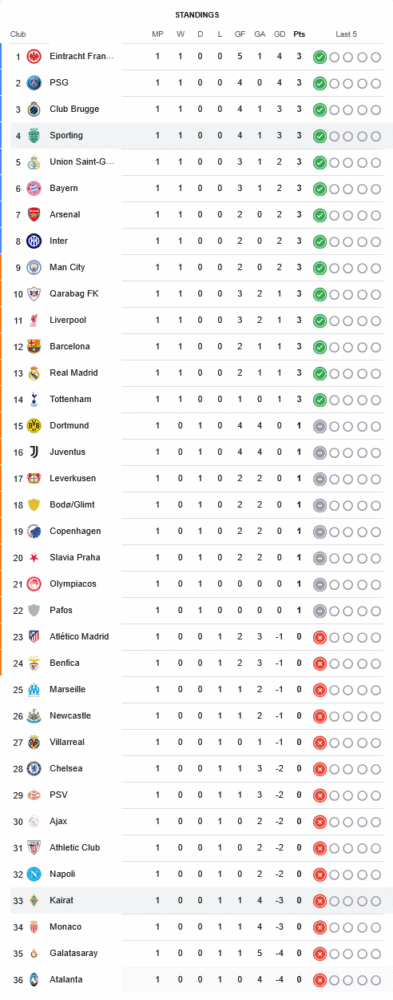
Task: Click the Last 5 column header
Action: pyautogui.click(x=346, y=34)
